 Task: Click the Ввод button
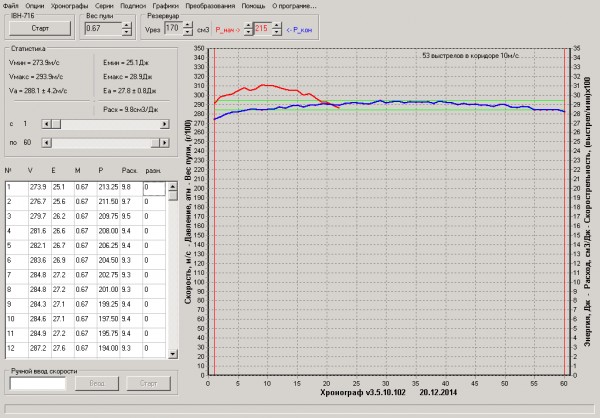coord(97,383)
